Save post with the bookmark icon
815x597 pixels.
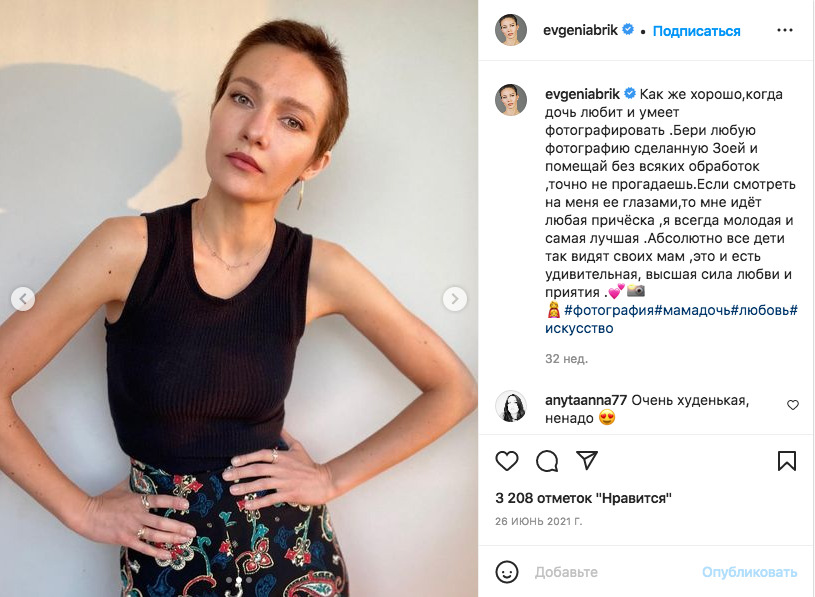point(786,461)
